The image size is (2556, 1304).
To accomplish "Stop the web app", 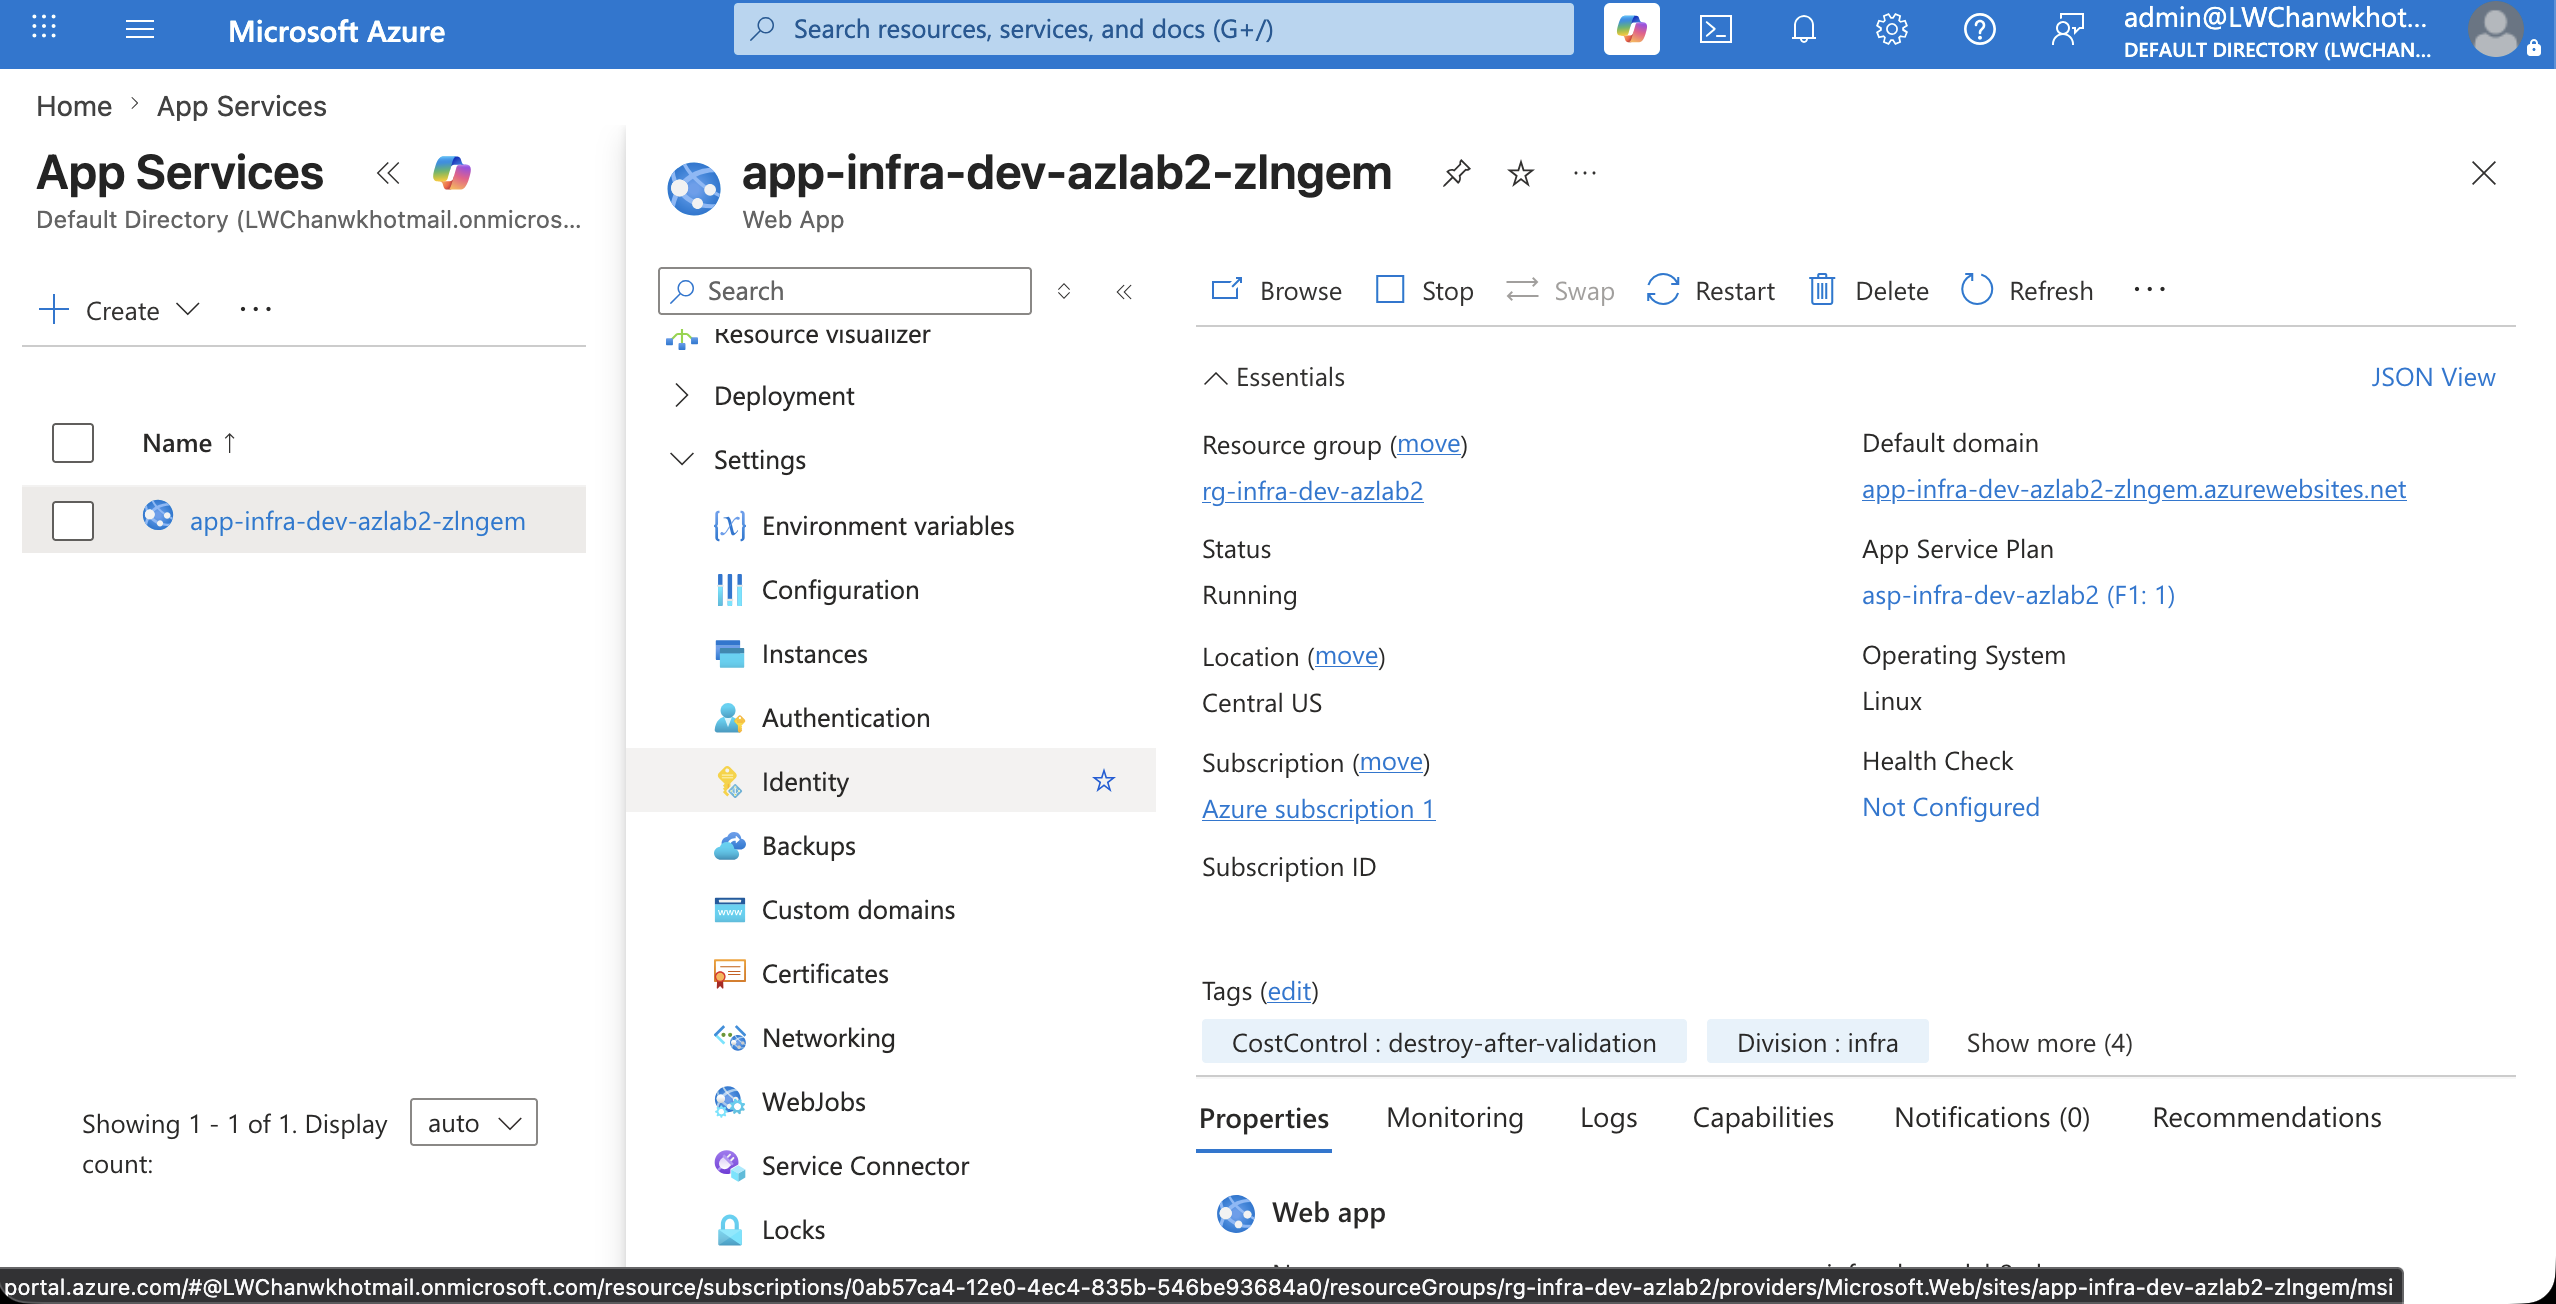I will point(1424,291).
